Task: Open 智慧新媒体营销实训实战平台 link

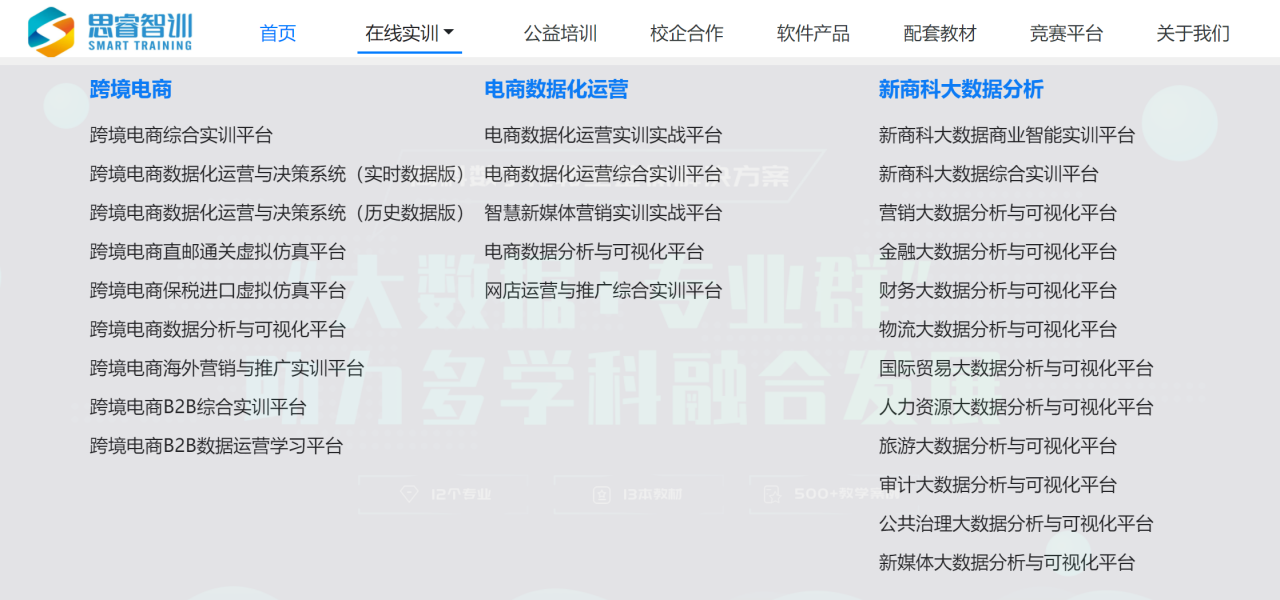Action: click(x=603, y=213)
